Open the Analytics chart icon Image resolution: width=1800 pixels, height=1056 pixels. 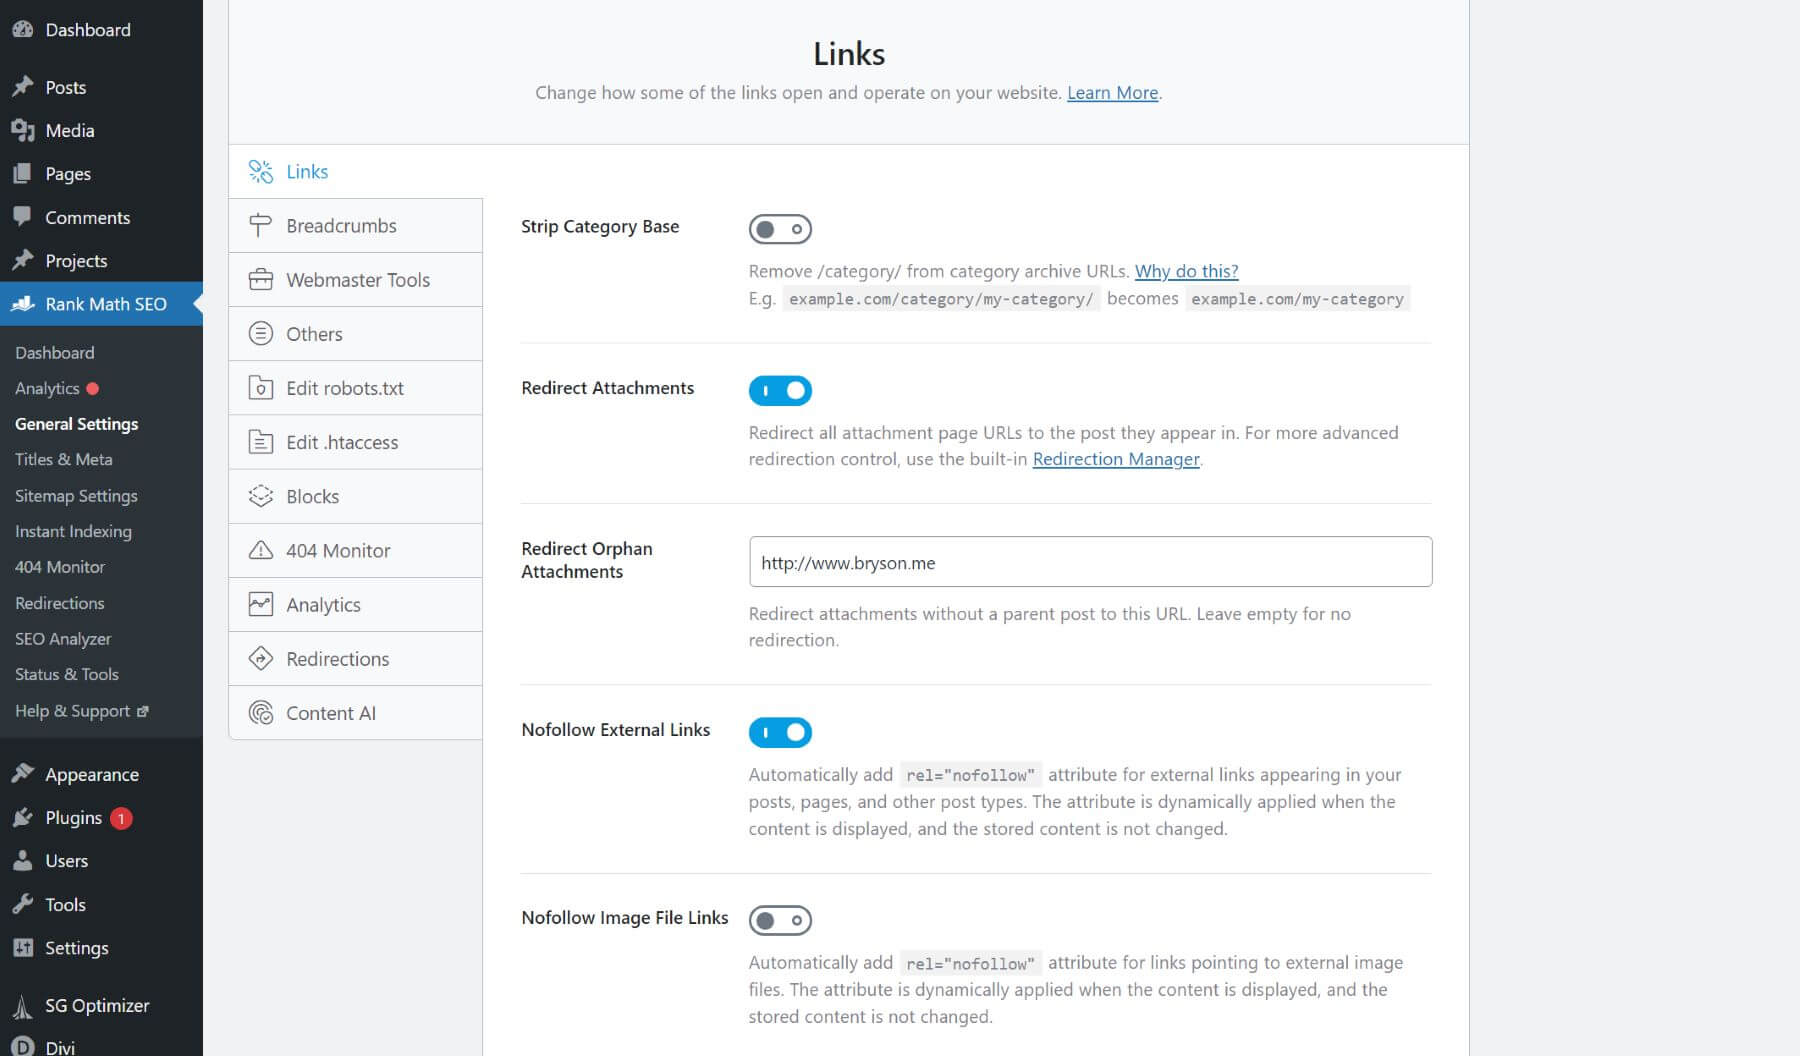point(260,604)
